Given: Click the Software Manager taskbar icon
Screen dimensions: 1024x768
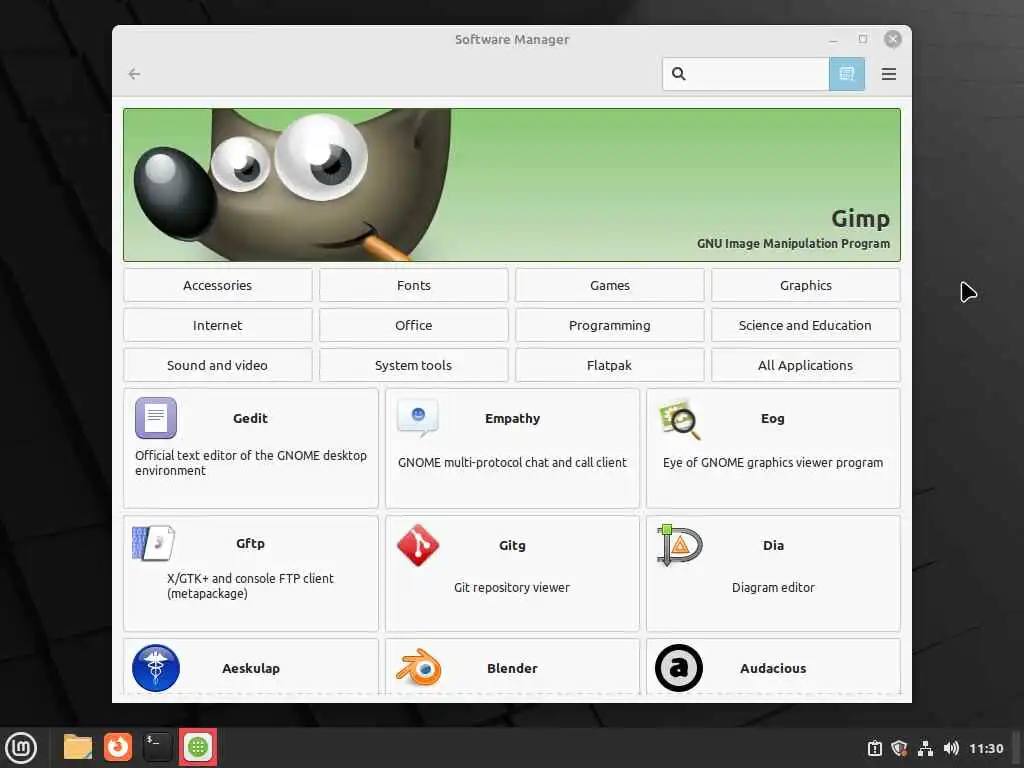Looking at the screenshot, I should pyautogui.click(x=198, y=747).
